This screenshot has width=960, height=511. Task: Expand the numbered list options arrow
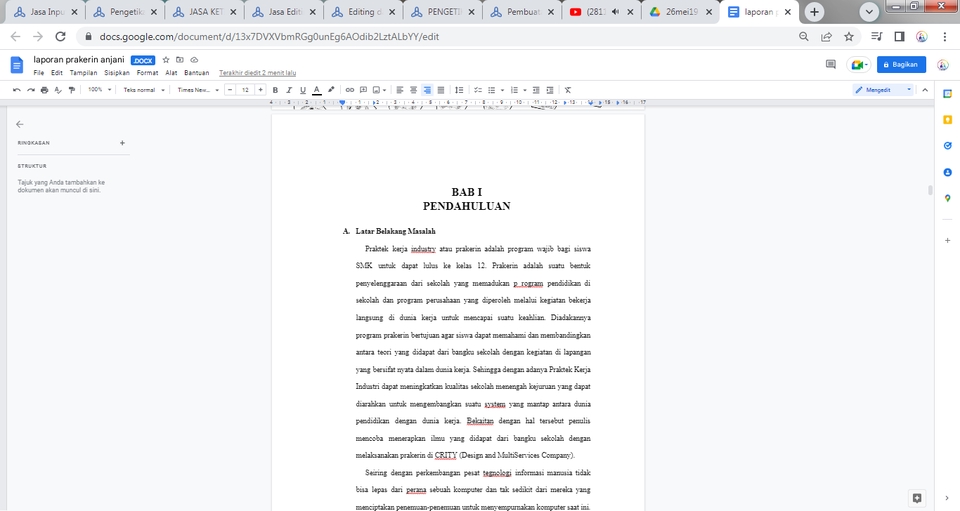(x=525, y=90)
